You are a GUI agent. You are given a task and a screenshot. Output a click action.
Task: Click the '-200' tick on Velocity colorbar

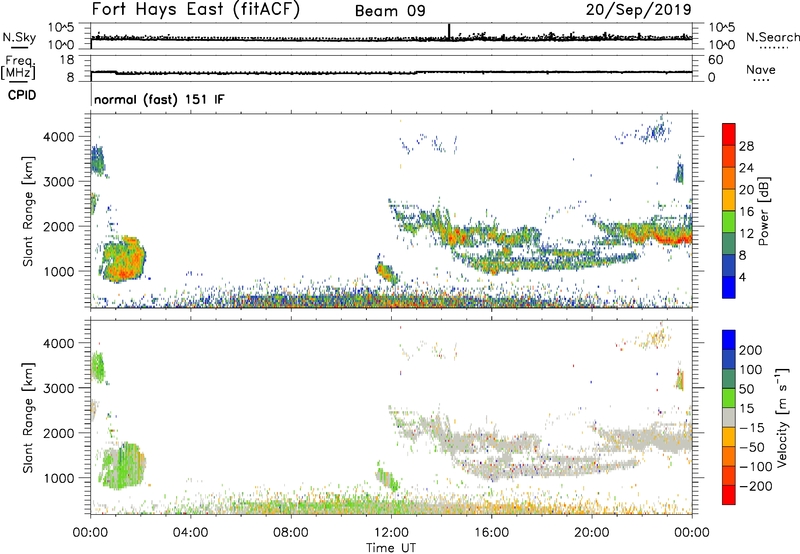756,486
